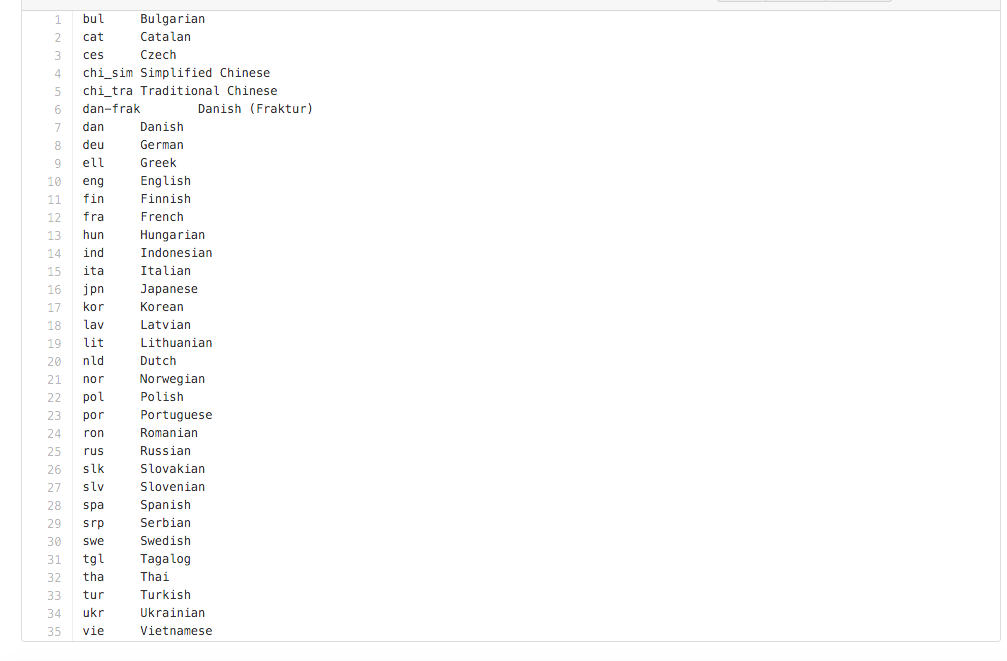Select the word 'Vietnamese'
1007x661 pixels.
pos(176,631)
